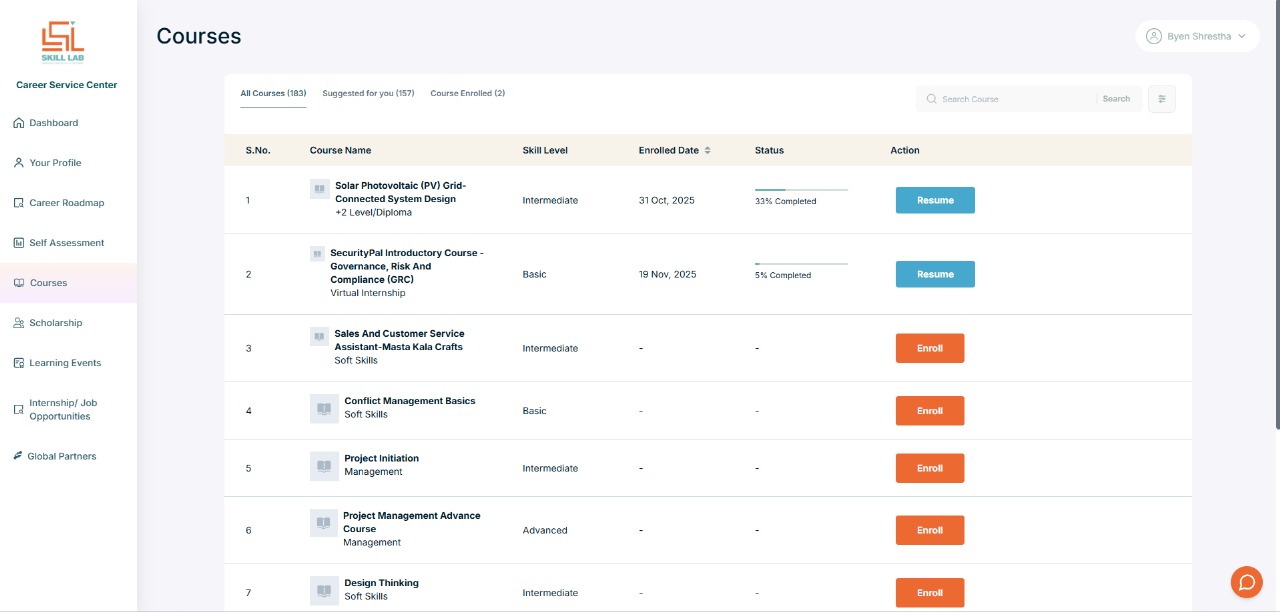Image resolution: width=1280 pixels, height=612 pixels.
Task: Expand the Byen Shrestha user menu
Action: point(1197,36)
